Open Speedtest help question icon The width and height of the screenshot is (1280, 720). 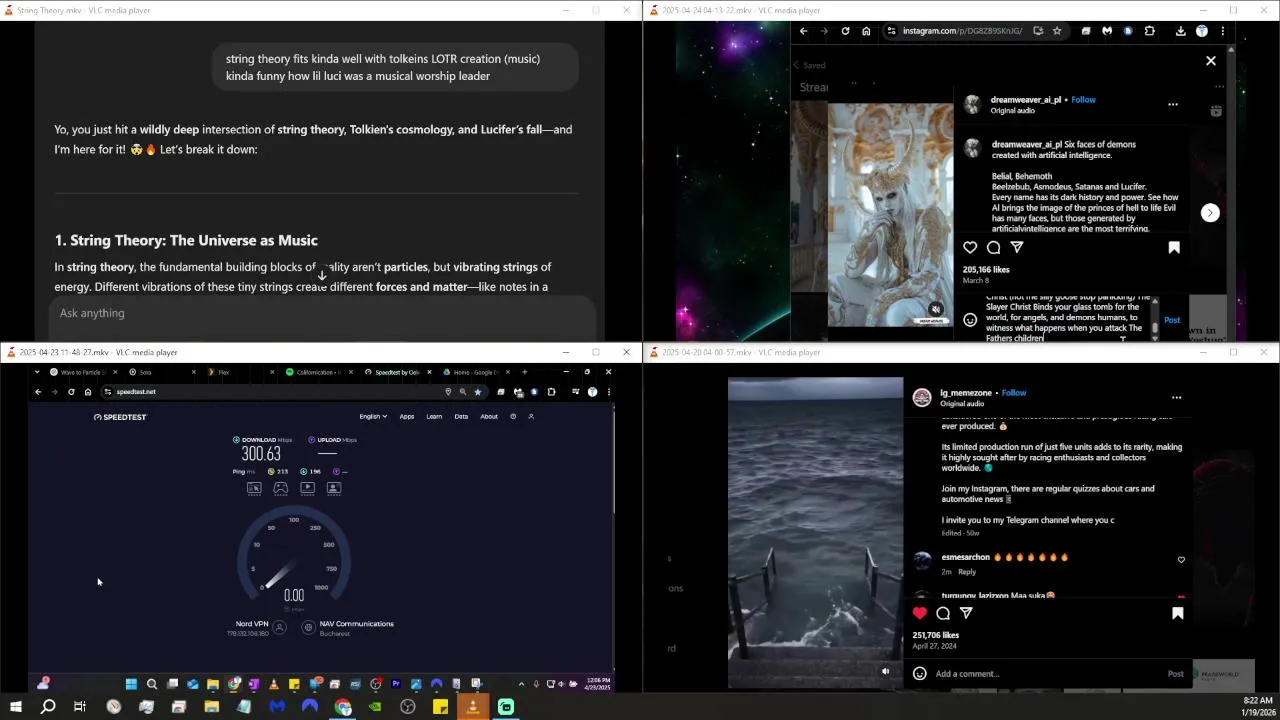pos(513,417)
